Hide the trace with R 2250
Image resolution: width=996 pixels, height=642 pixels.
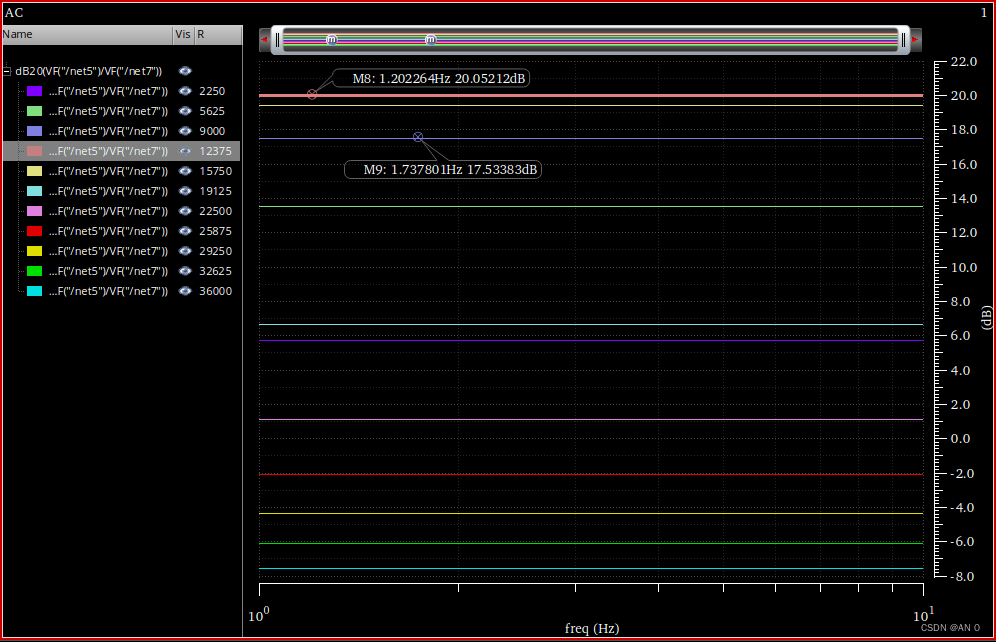[x=185, y=91]
